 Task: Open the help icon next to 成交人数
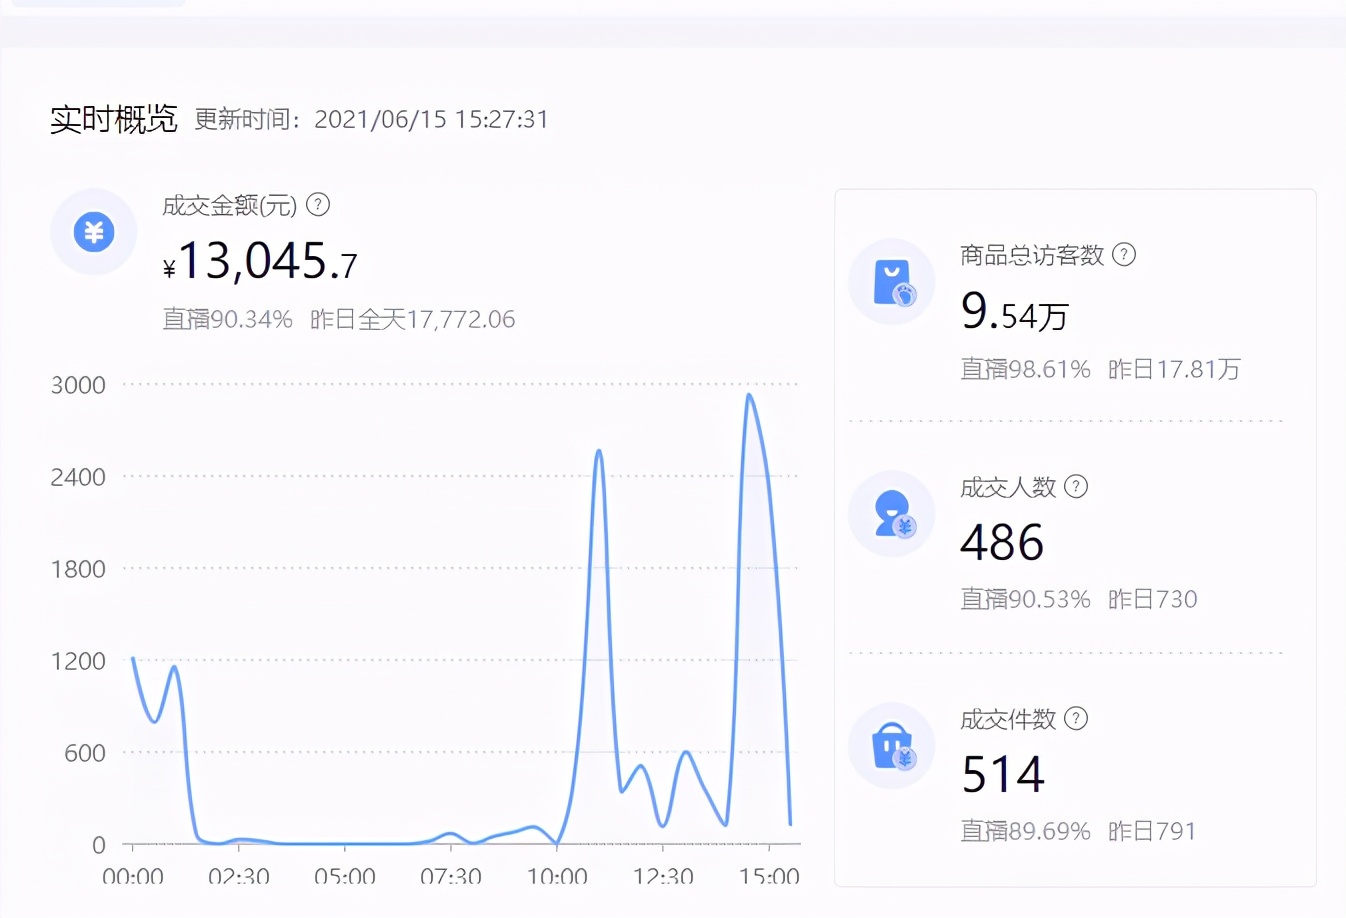coord(1076,487)
